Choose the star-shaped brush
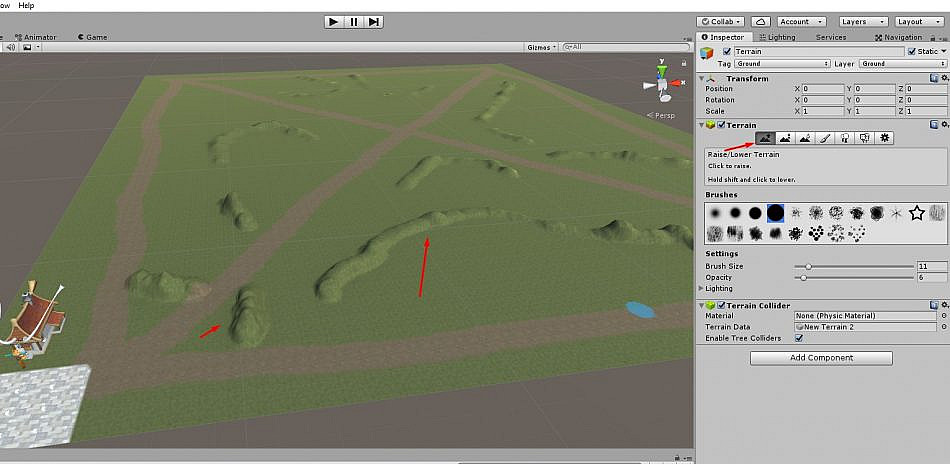This screenshot has width=950, height=464. point(917,213)
